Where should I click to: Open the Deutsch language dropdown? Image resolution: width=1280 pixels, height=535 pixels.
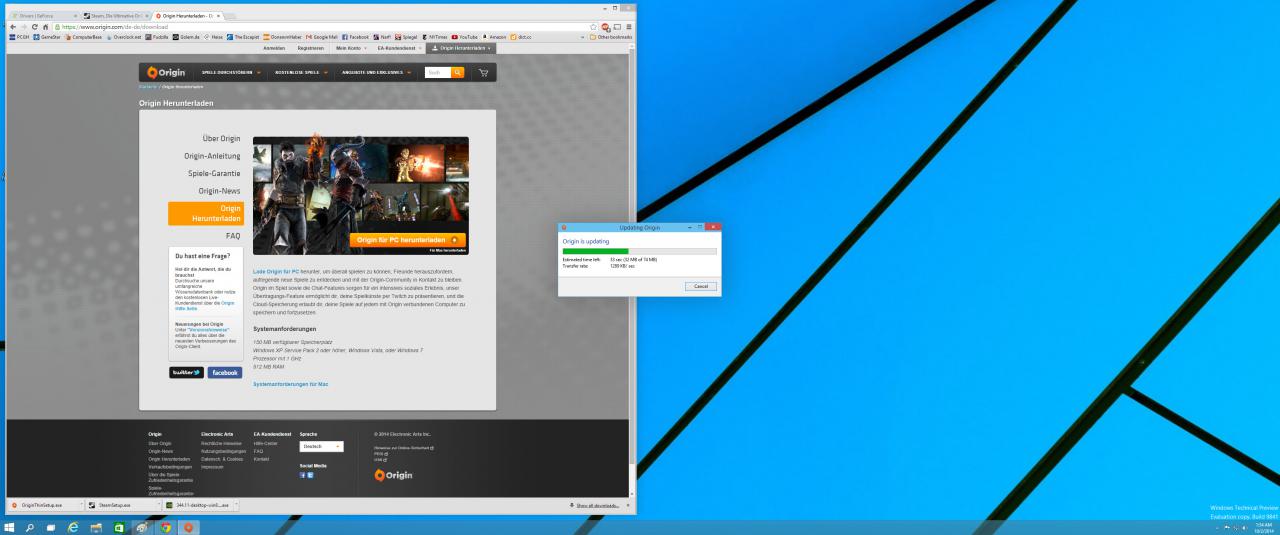321,446
